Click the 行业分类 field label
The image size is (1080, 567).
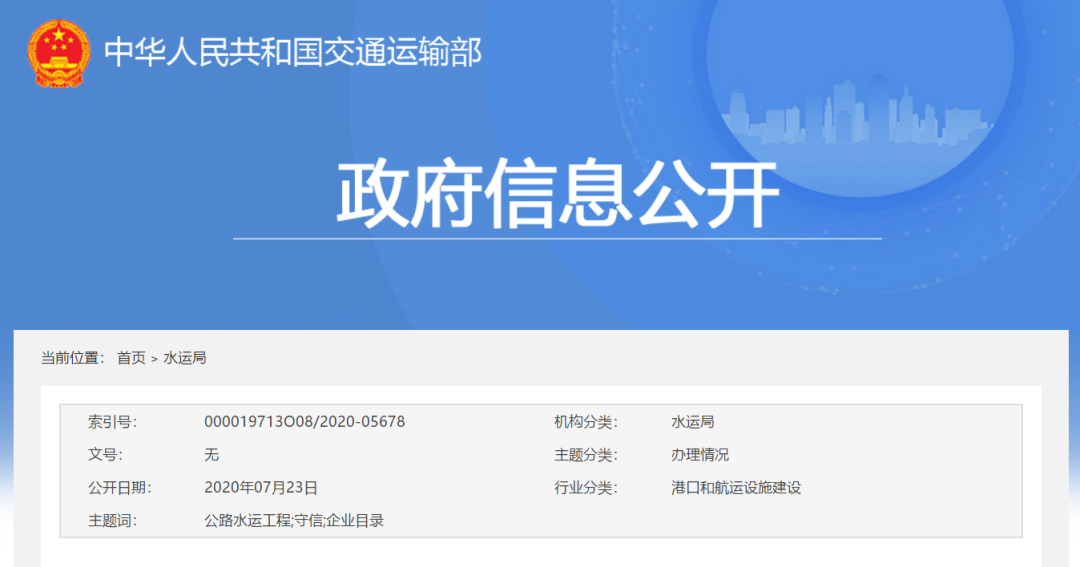coord(585,488)
